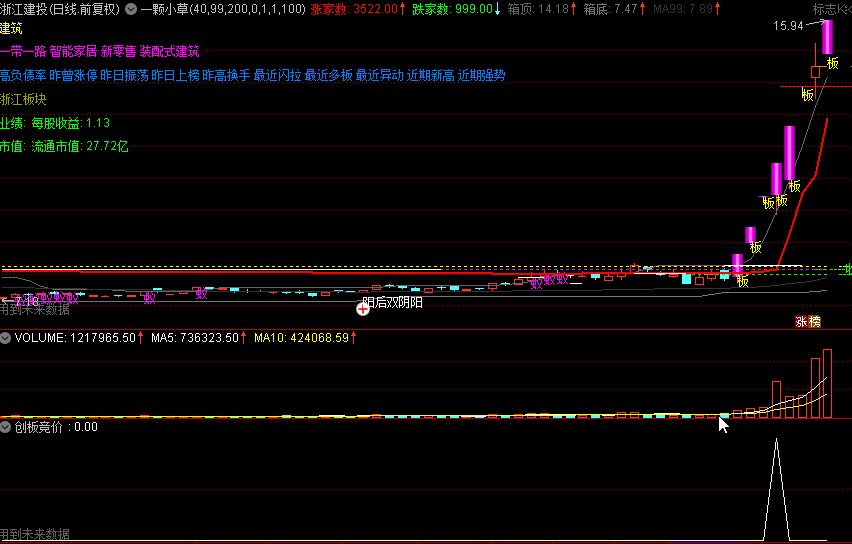Click the 阳后双阴阳 pattern label
This screenshot has width=852, height=544.
(393, 303)
